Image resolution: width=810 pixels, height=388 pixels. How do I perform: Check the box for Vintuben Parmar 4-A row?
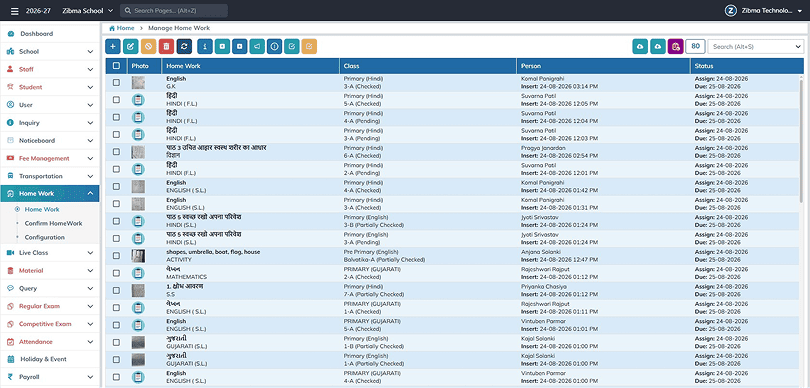tap(116, 377)
